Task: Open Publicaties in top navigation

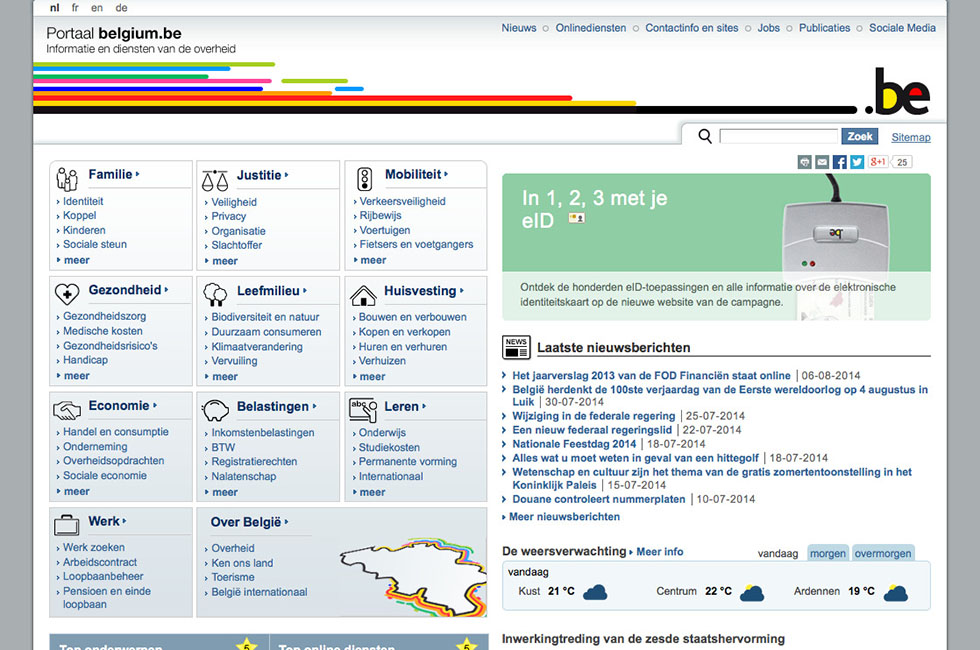Action: click(824, 28)
